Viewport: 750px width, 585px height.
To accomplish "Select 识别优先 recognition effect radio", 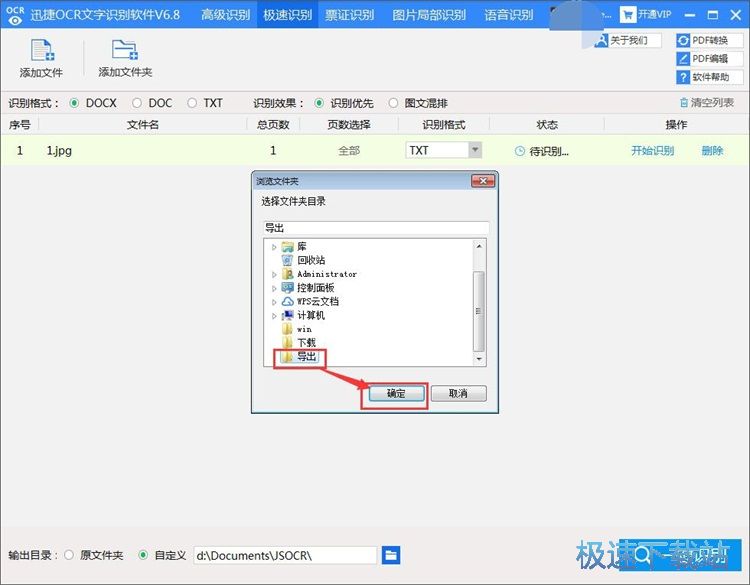I will 319,103.
